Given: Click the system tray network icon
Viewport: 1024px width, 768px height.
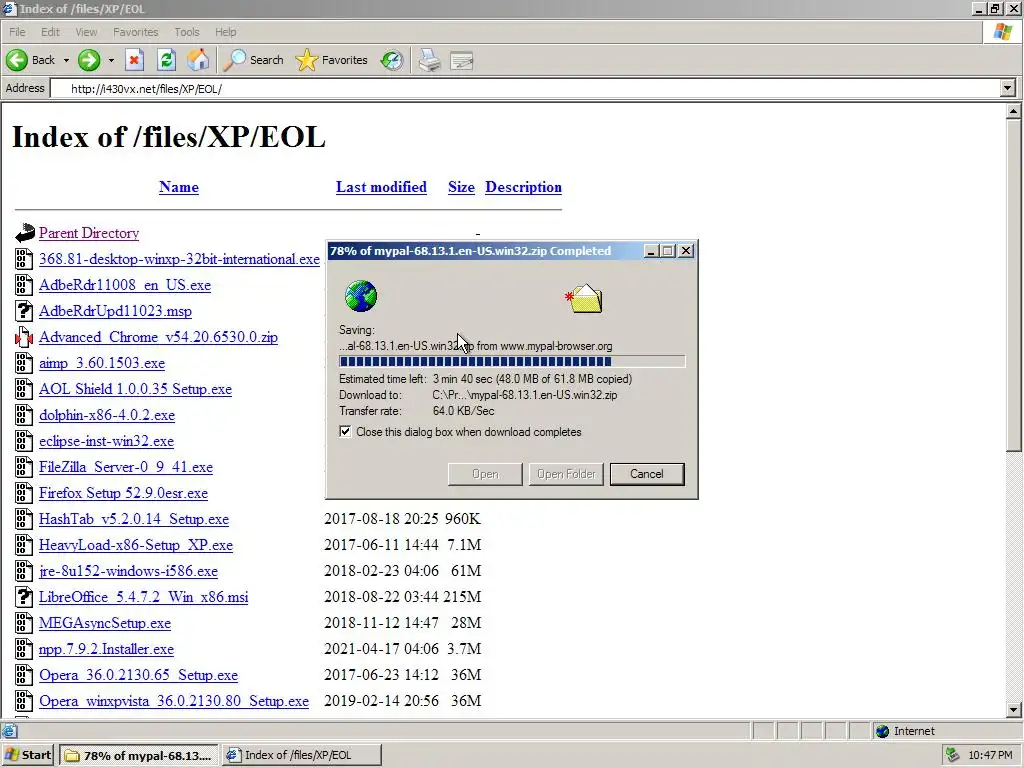Looking at the screenshot, I should click(953, 755).
